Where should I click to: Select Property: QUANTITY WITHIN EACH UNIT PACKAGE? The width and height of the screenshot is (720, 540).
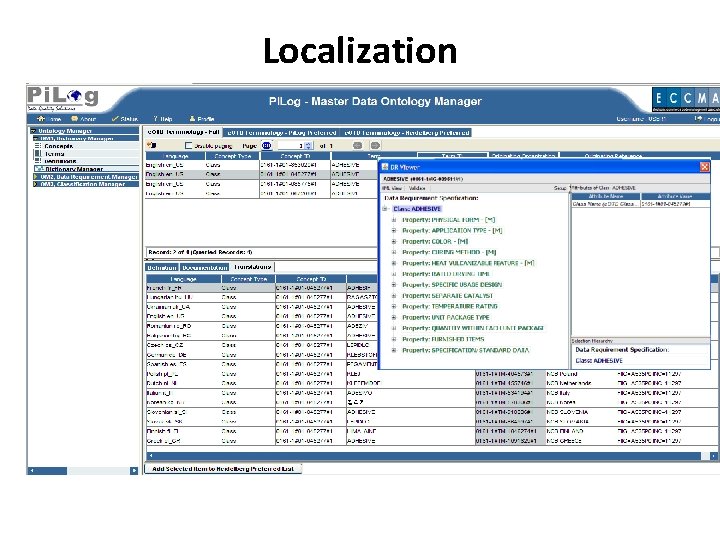tap(472, 328)
